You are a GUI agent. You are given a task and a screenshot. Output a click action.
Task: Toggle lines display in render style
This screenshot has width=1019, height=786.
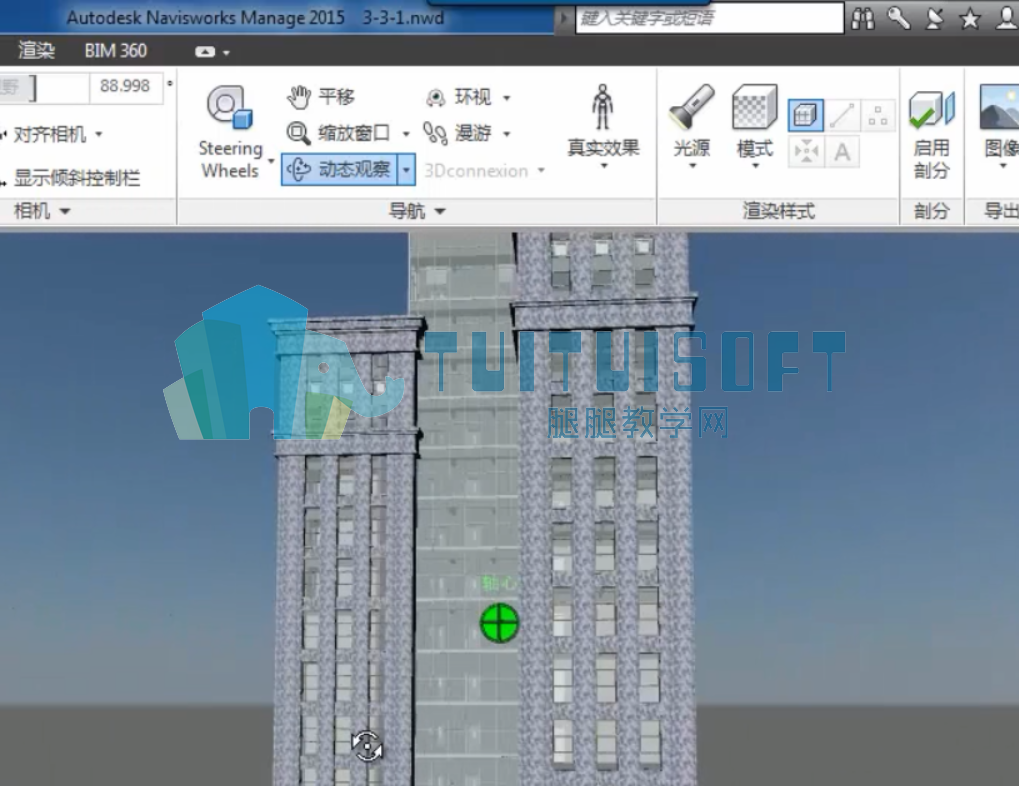[842, 116]
